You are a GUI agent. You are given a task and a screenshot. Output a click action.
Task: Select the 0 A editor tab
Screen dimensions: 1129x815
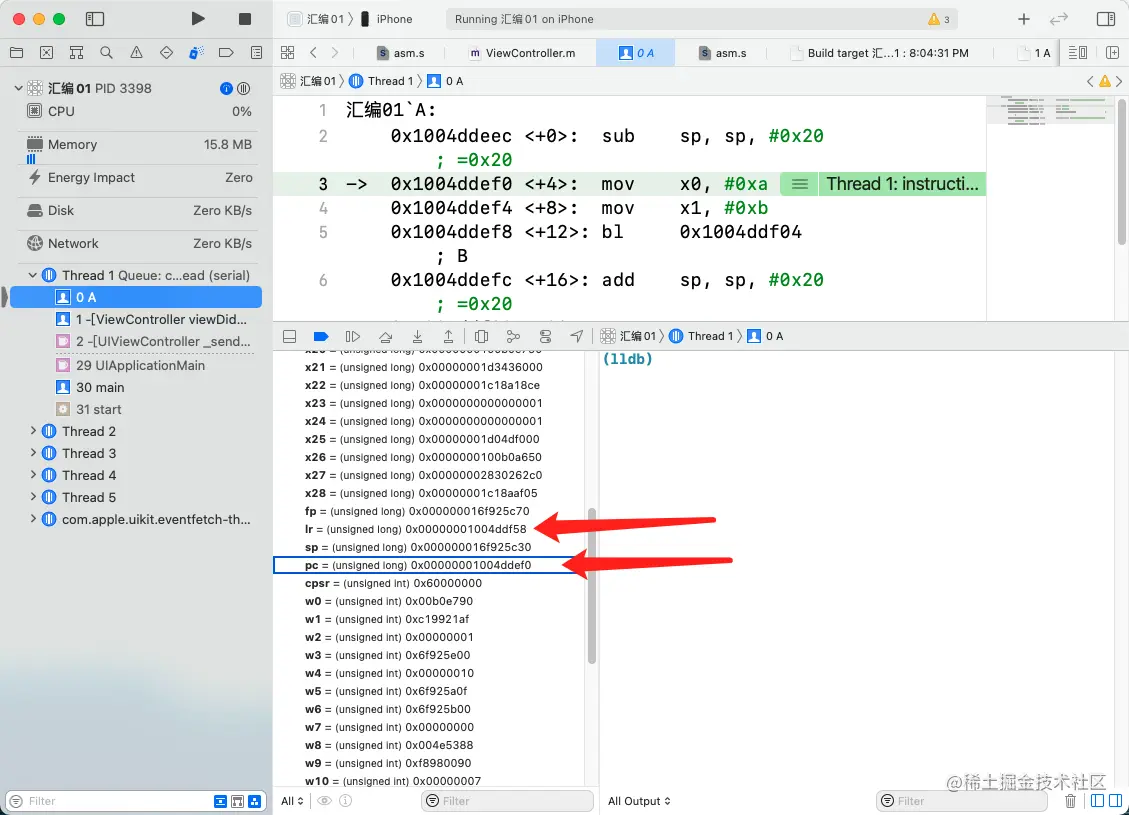[636, 53]
